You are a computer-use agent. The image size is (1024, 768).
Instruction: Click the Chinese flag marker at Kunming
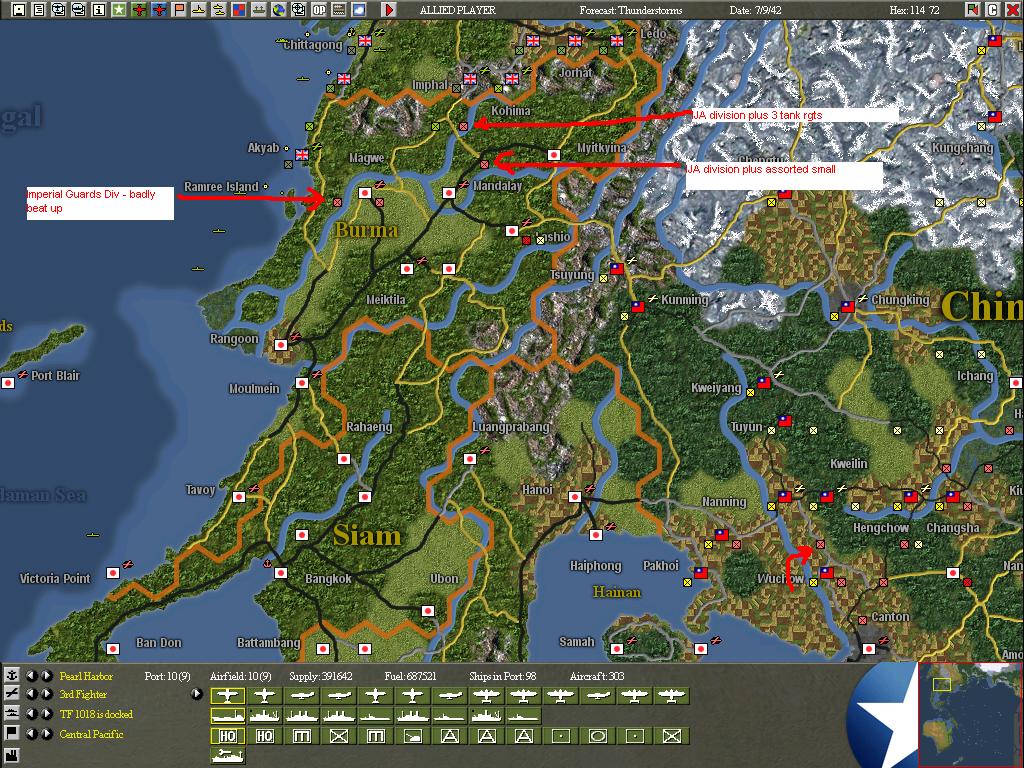(638, 306)
